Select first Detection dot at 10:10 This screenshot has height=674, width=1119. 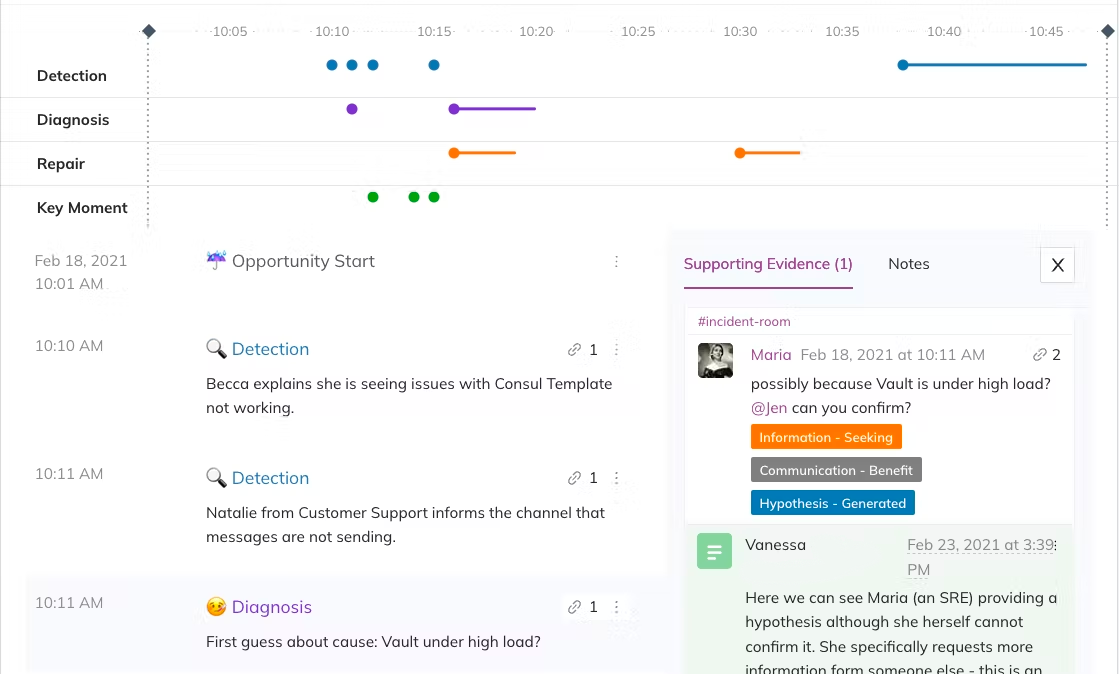coord(332,65)
